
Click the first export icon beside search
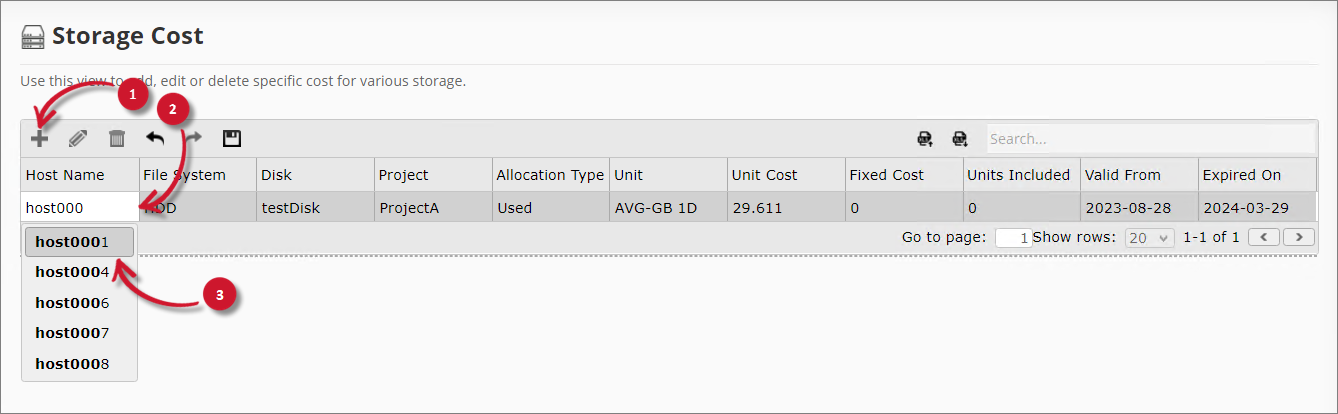[925, 139]
